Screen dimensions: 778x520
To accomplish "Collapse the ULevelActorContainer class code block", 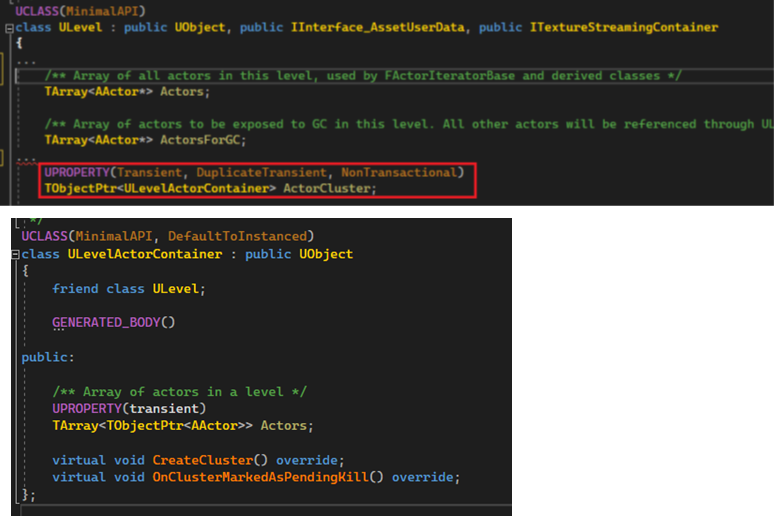I will coord(15,255).
